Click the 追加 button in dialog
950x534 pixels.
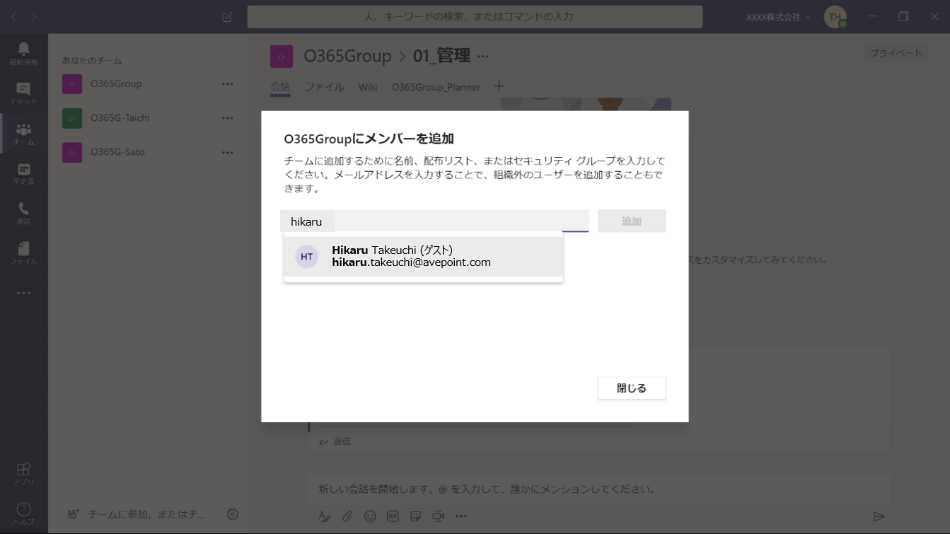click(631, 221)
